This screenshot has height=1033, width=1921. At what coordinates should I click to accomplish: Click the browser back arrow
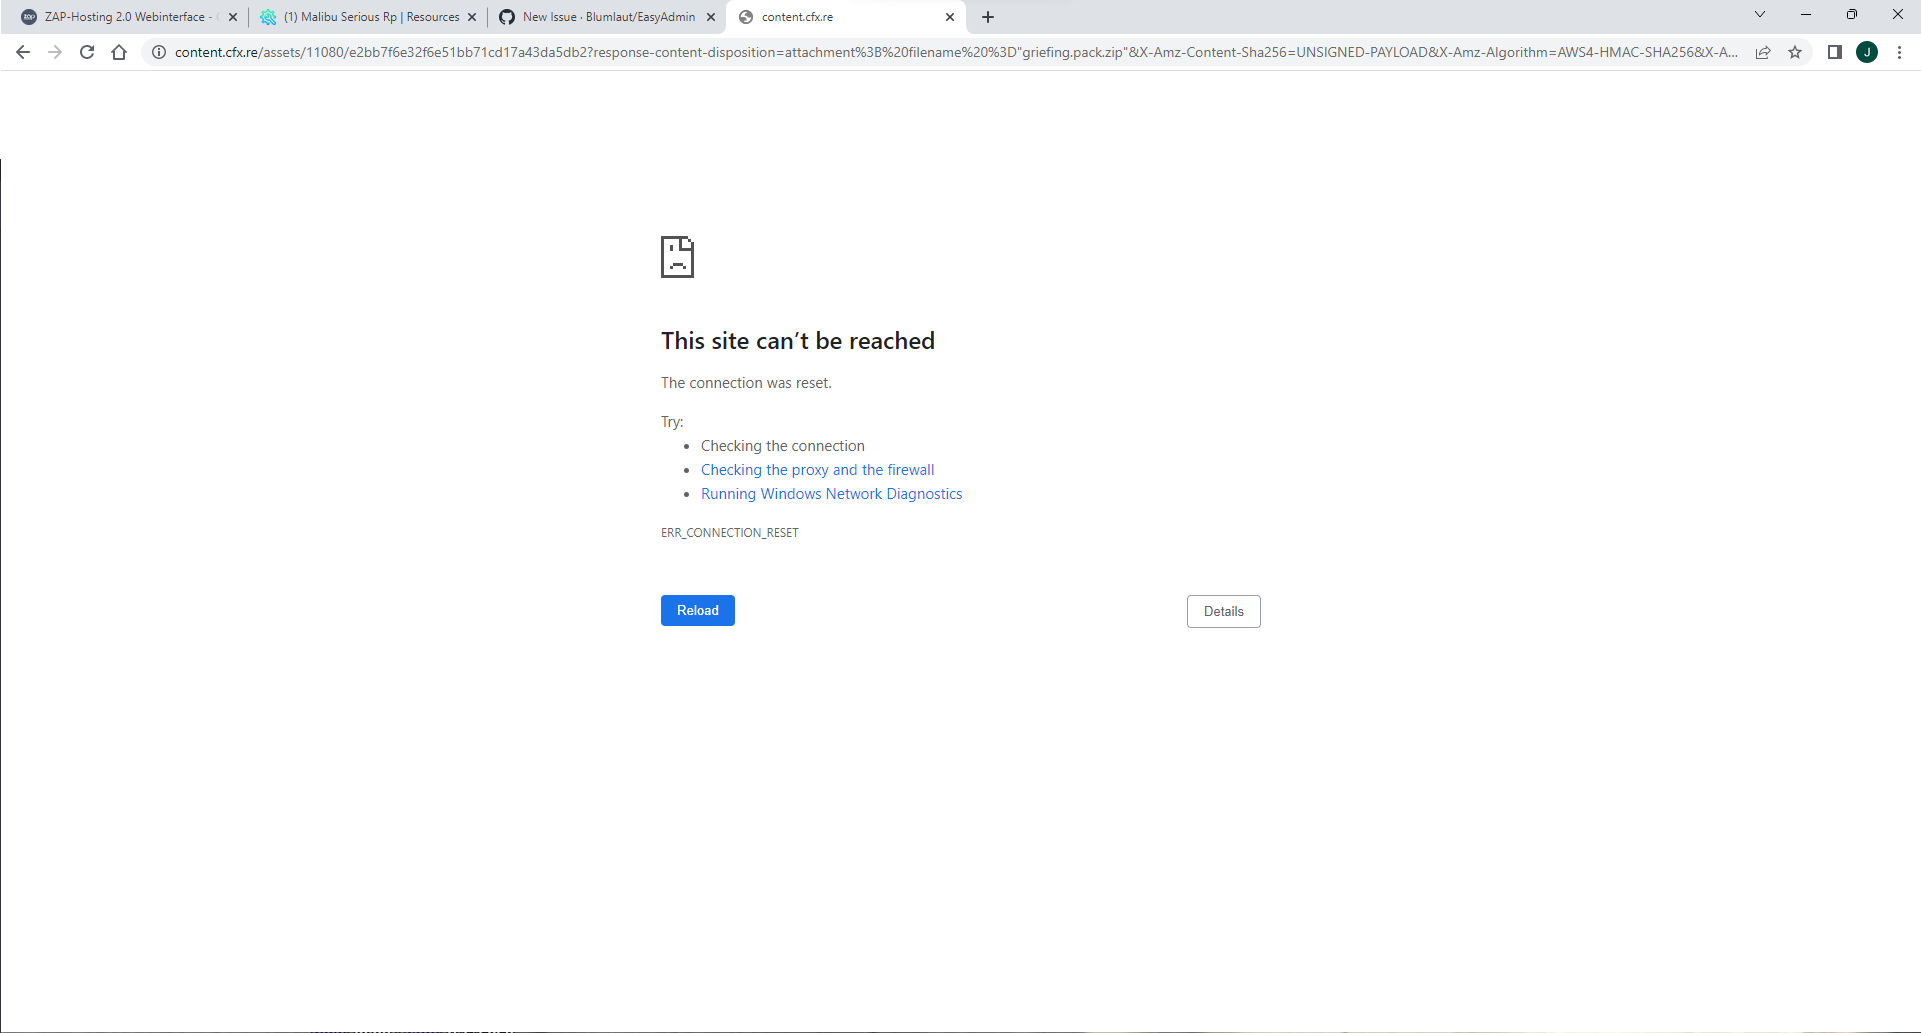(x=23, y=52)
